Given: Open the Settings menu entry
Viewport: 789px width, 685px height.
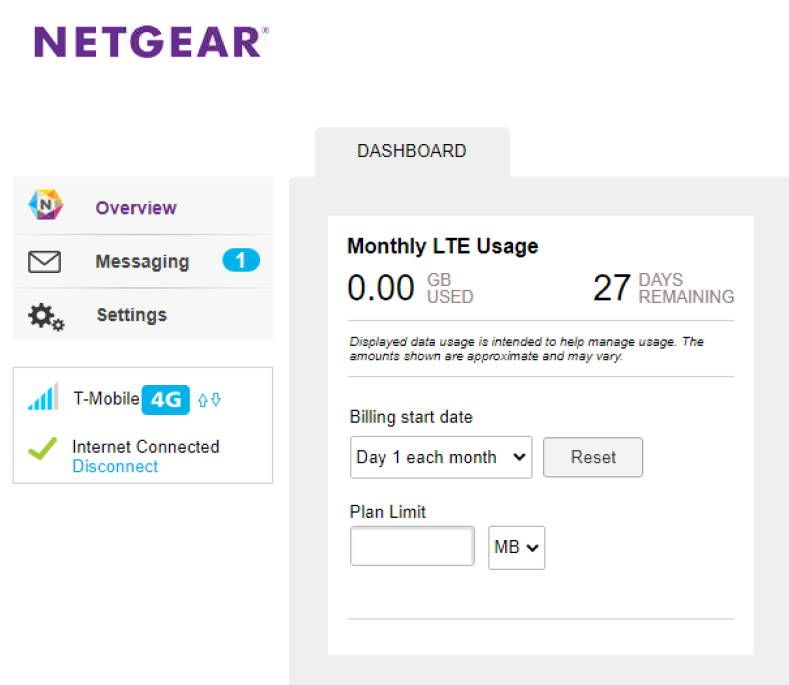Looking at the screenshot, I should (131, 315).
